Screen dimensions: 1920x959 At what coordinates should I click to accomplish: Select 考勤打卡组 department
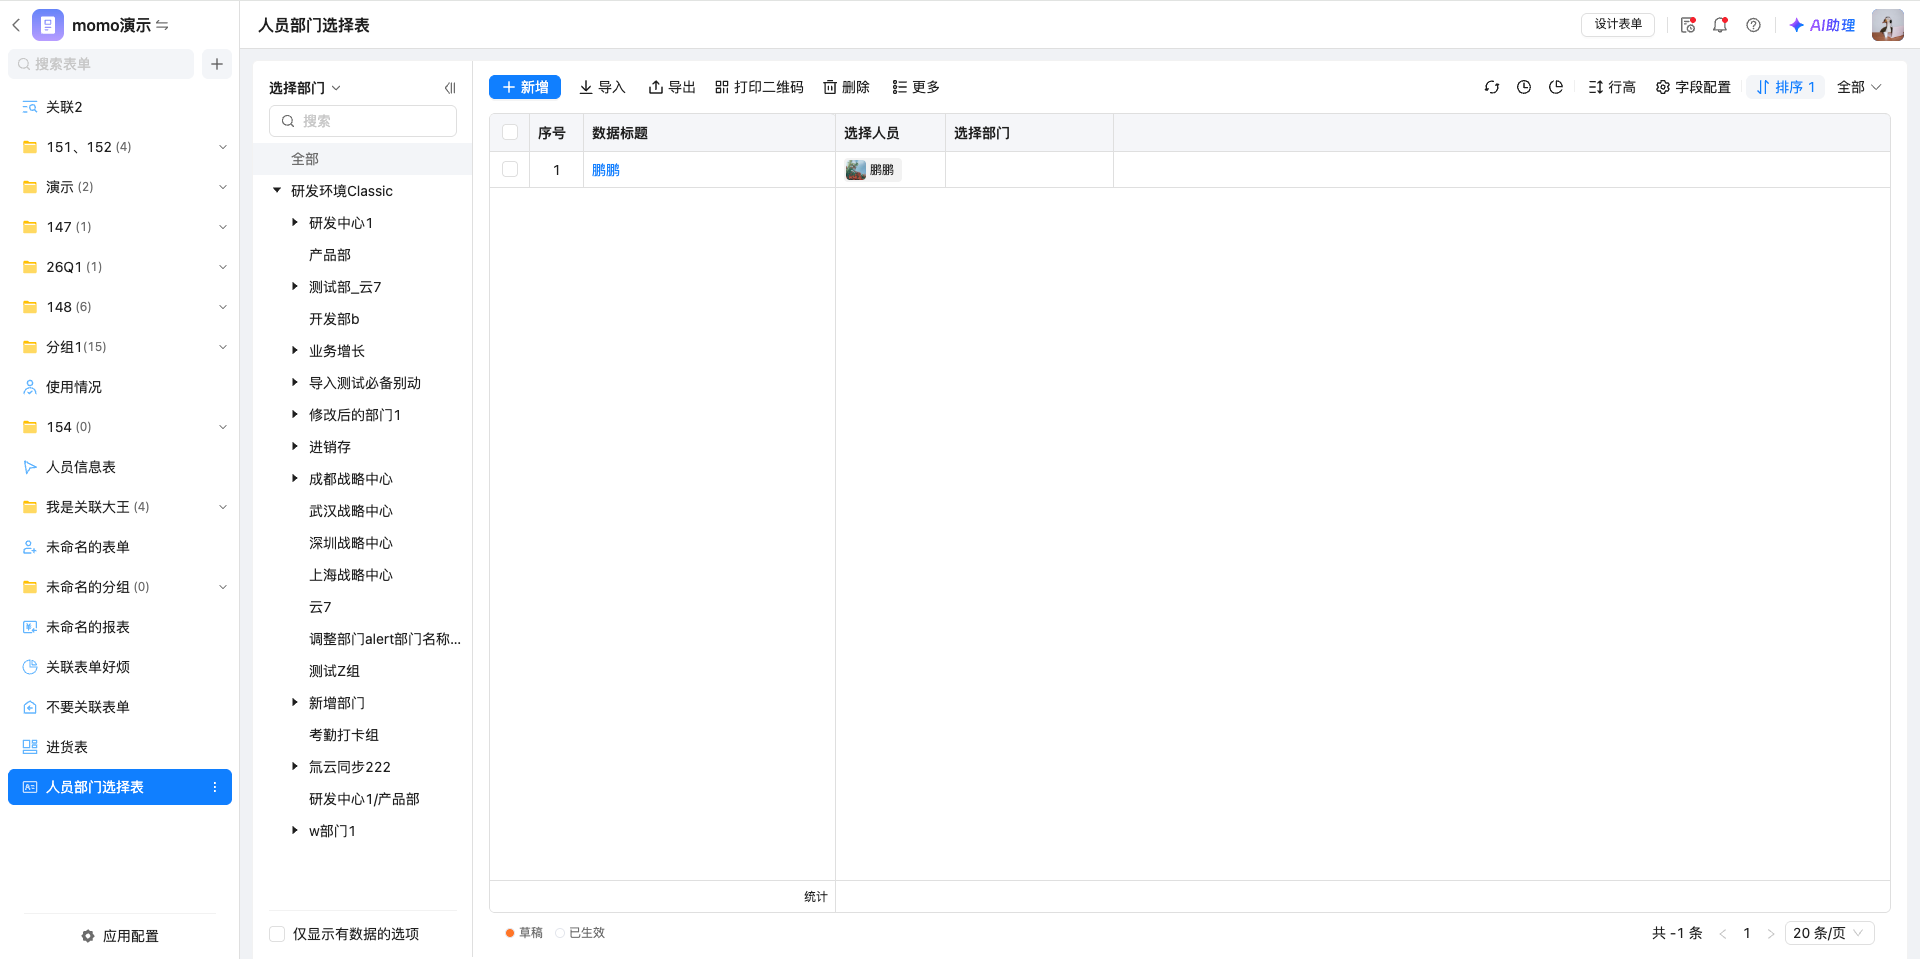coord(344,735)
